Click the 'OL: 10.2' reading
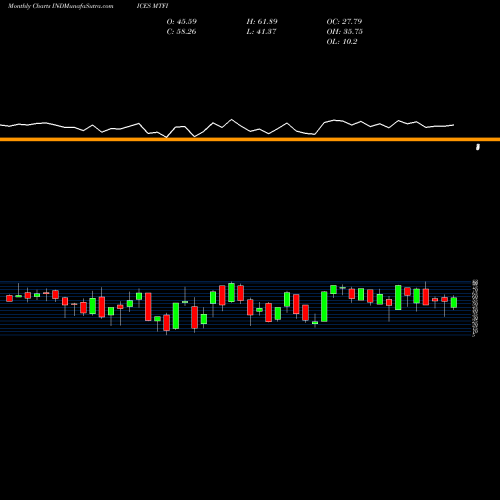The width and height of the screenshot is (500, 500). 342,42
